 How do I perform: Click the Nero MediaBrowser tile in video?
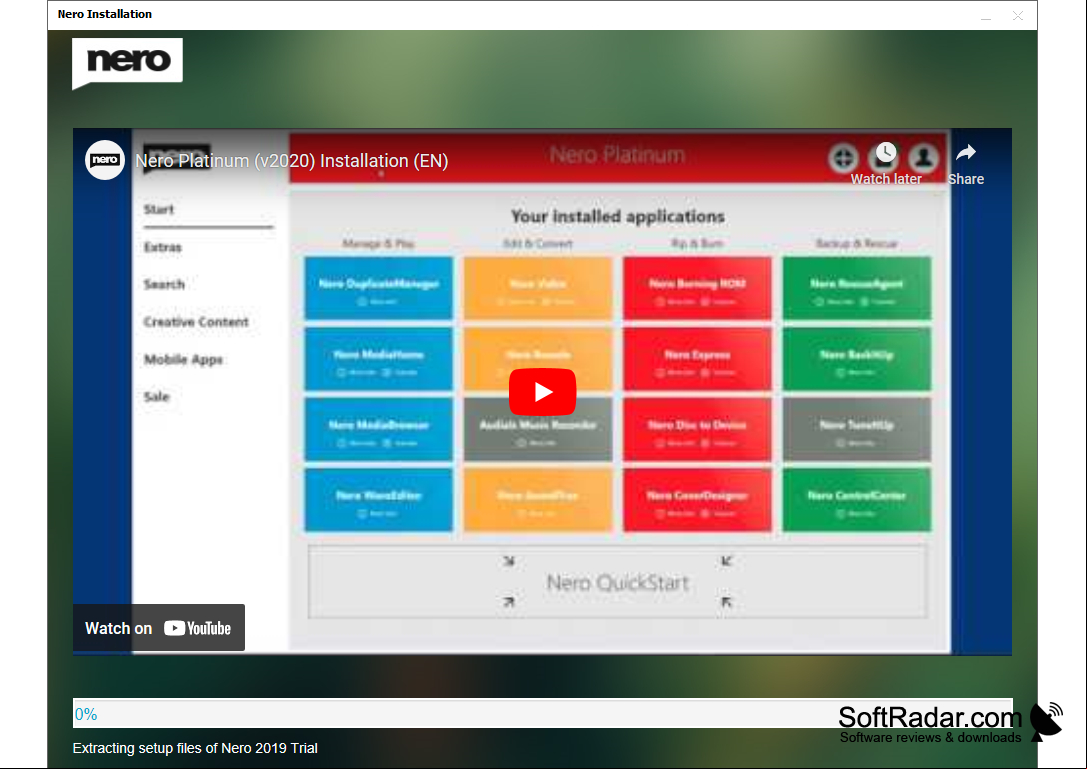point(379,429)
